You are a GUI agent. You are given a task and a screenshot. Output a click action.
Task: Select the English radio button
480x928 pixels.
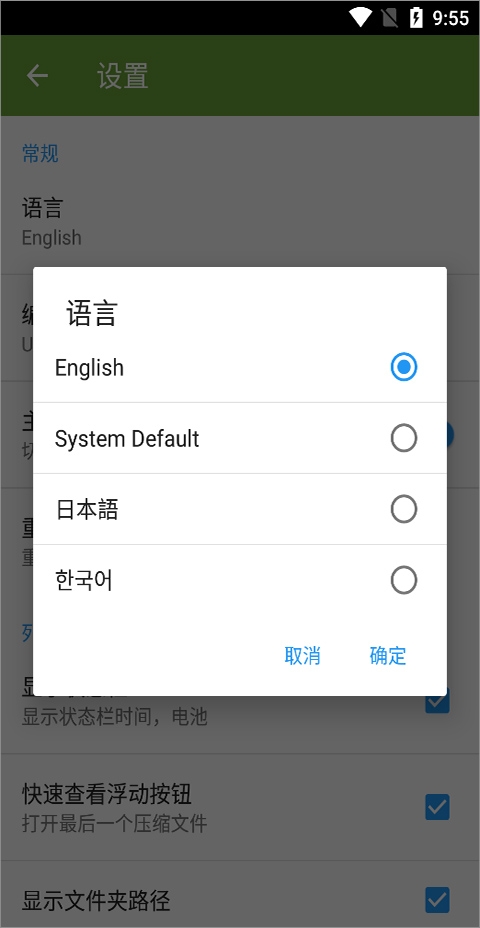(404, 368)
